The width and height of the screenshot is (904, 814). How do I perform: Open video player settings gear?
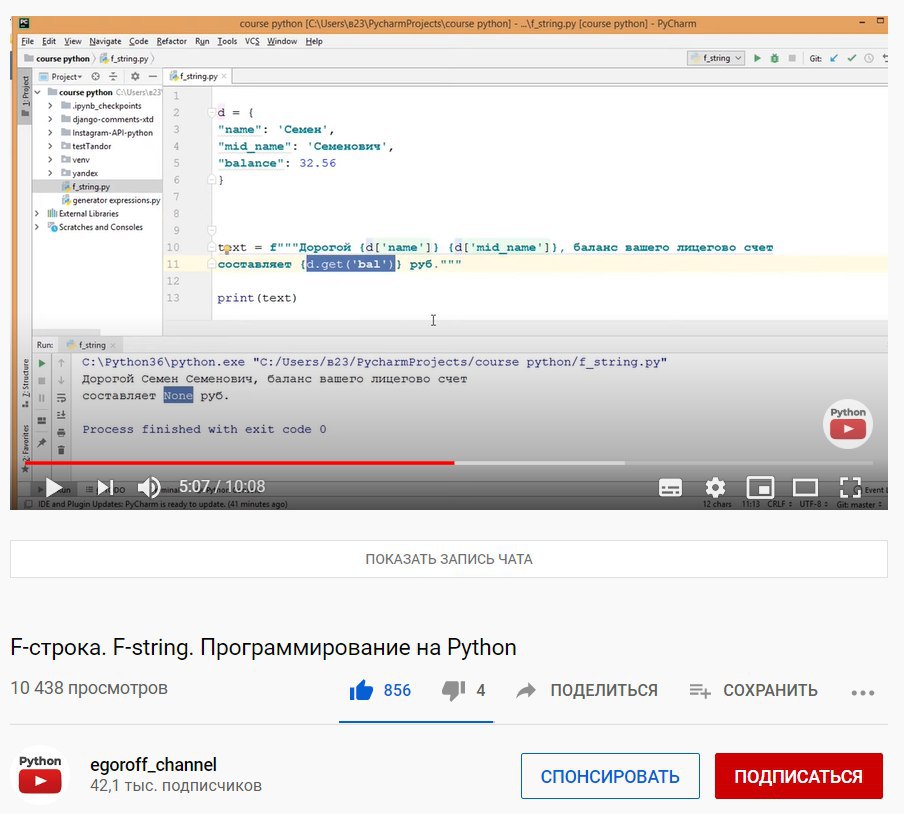tap(715, 488)
